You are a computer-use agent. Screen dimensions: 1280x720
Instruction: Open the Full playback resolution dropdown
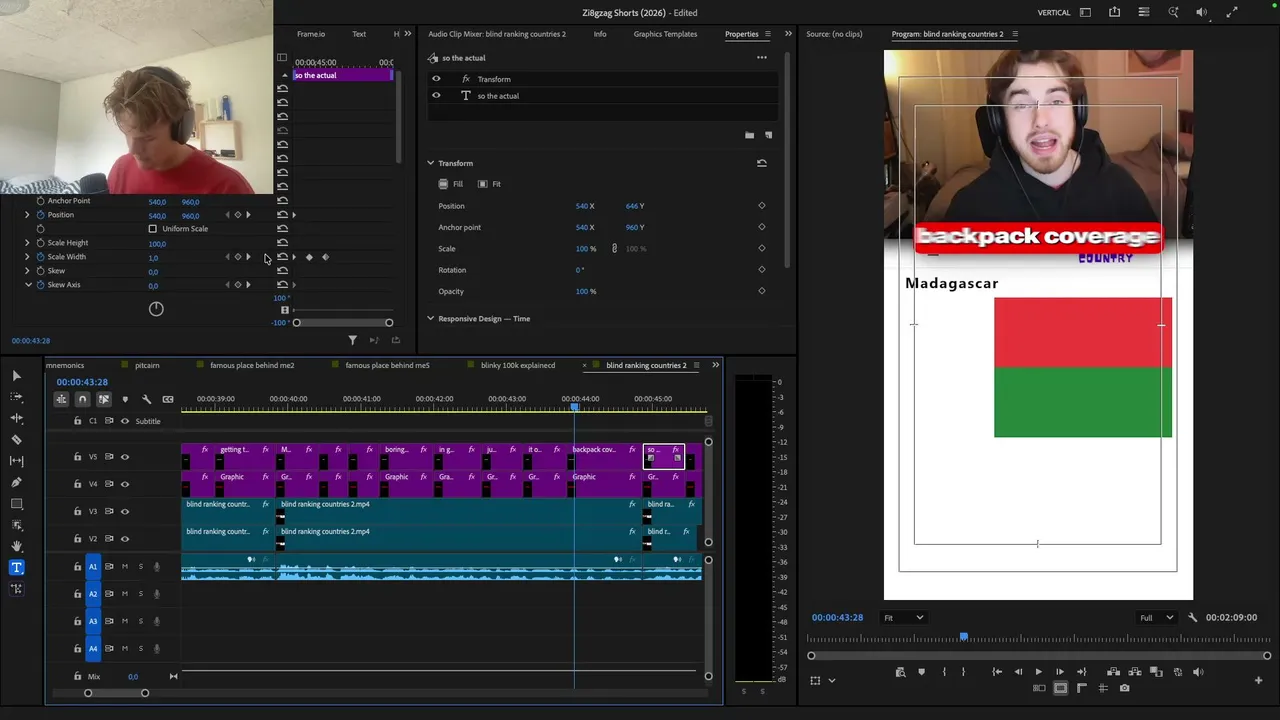point(1156,618)
